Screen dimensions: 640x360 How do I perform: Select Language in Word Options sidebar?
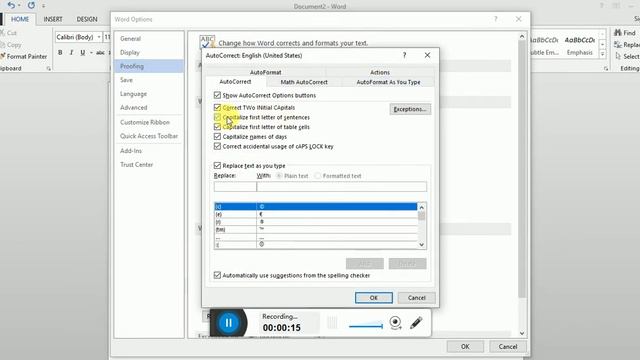click(149, 94)
